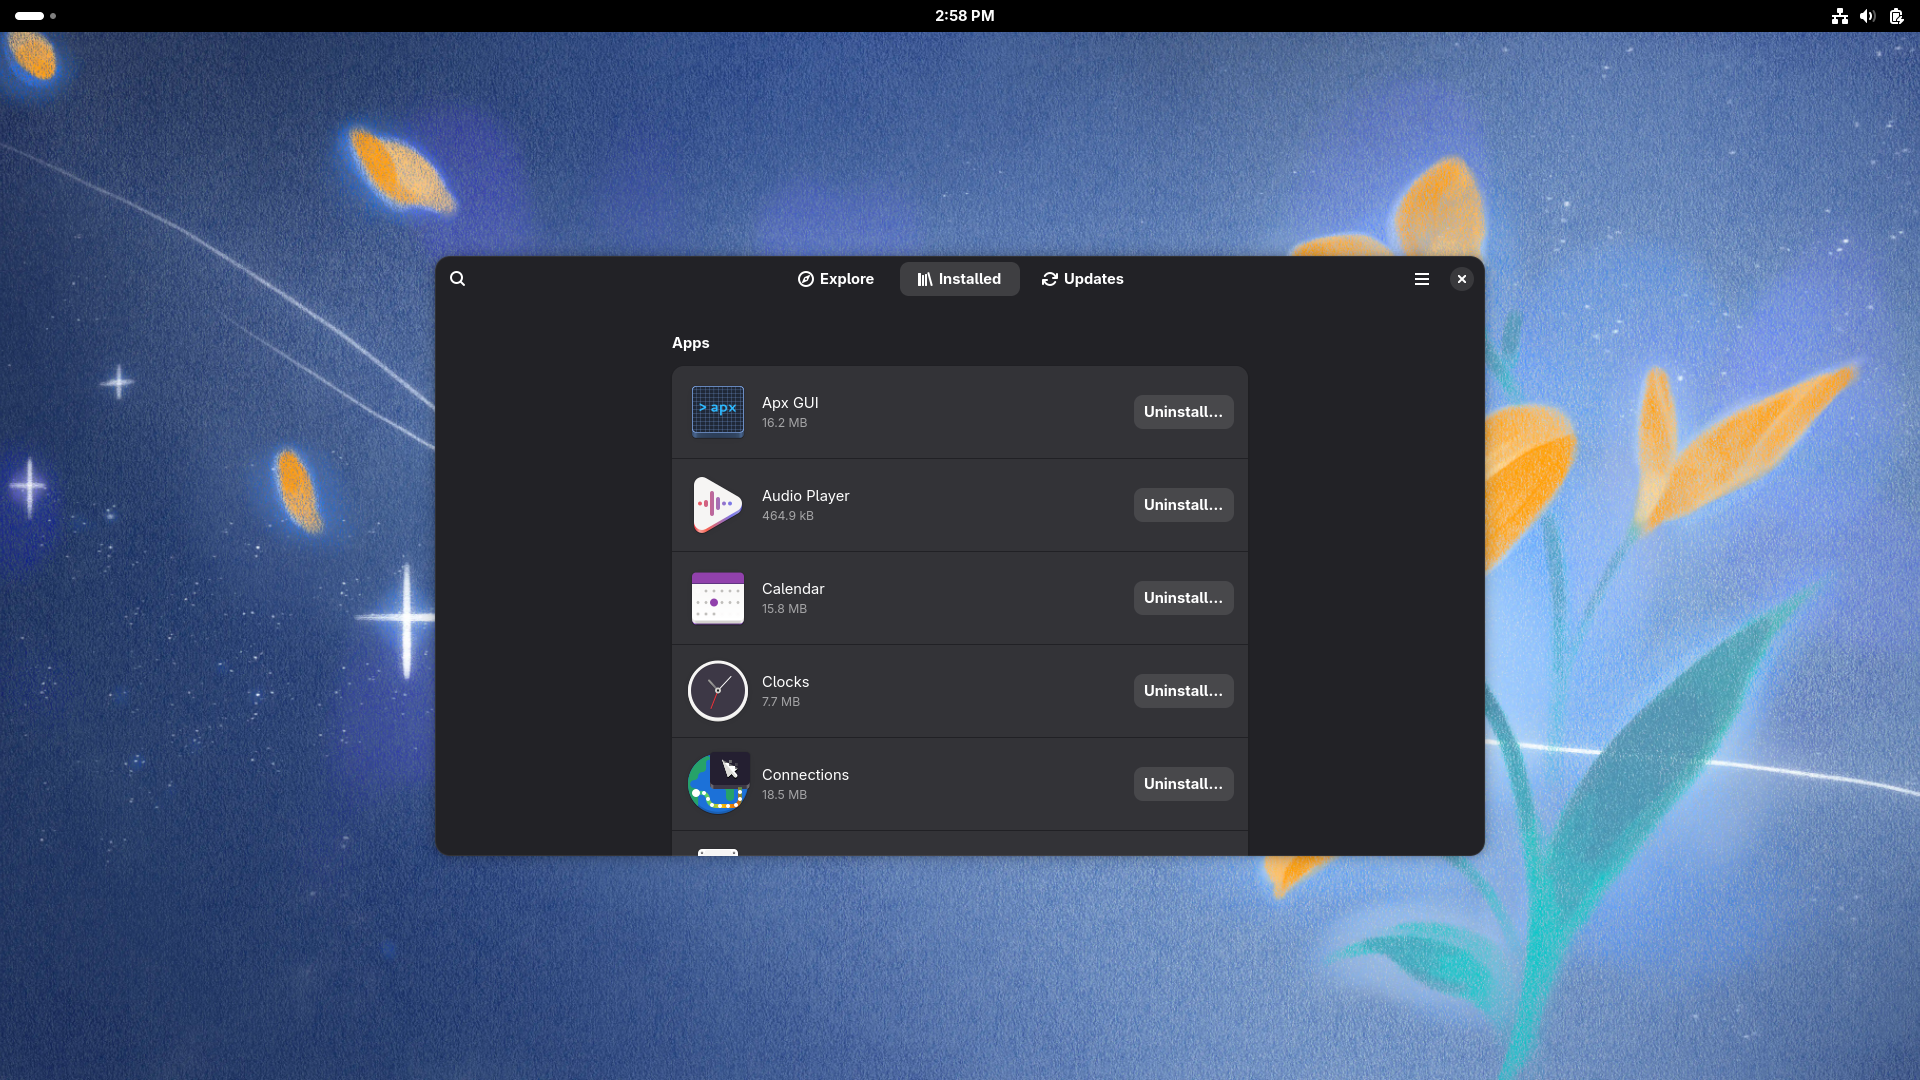Image resolution: width=1920 pixels, height=1080 pixels.
Task: Uninstall the Calendar app
Action: (x=1183, y=598)
